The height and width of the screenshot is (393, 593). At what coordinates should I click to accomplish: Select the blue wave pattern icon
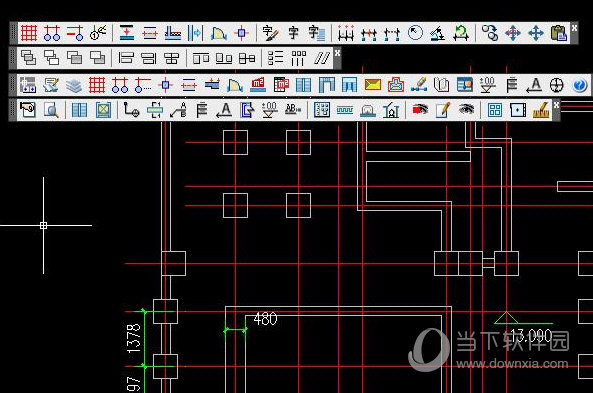[x=345, y=110]
